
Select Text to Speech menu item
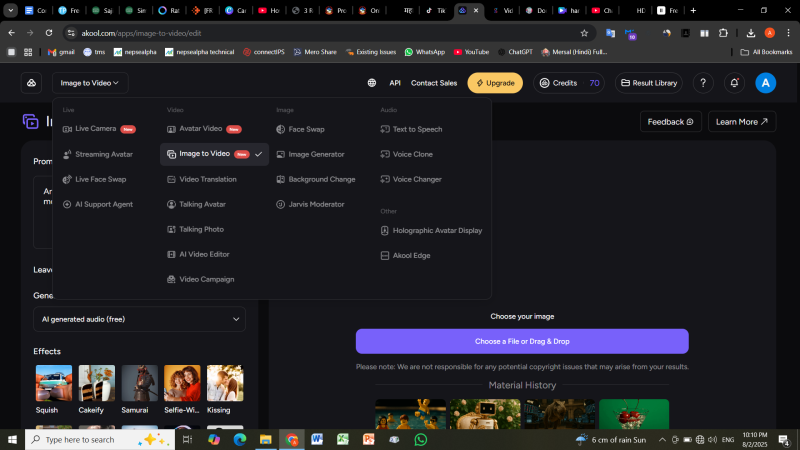tap(417, 129)
